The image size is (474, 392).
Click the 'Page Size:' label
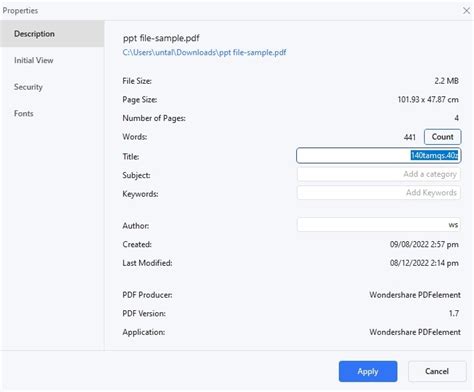pos(140,100)
